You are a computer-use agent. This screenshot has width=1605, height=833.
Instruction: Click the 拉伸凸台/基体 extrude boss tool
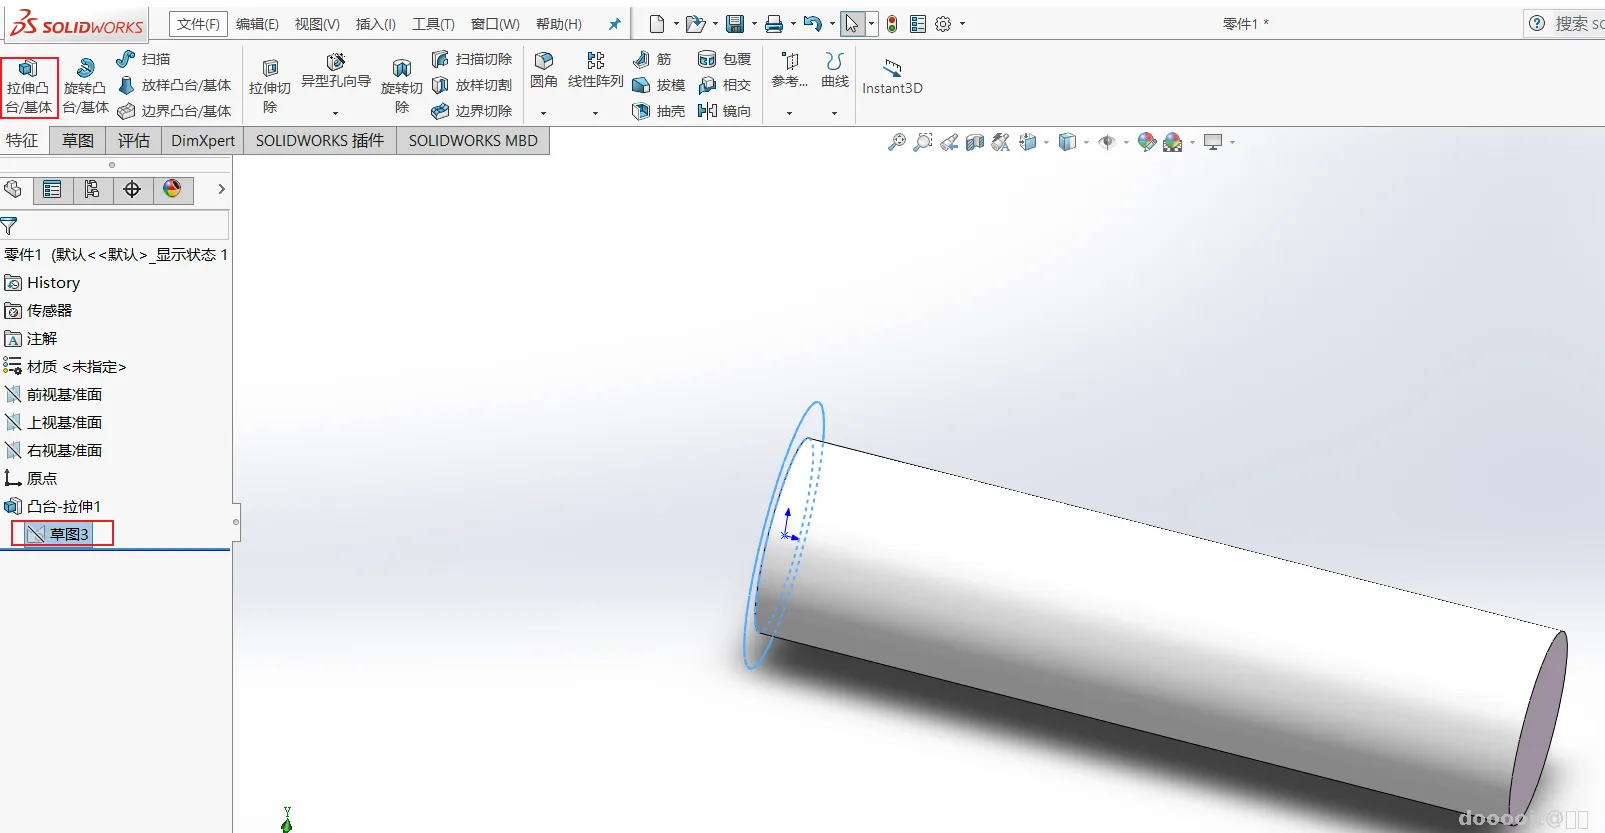(x=29, y=86)
